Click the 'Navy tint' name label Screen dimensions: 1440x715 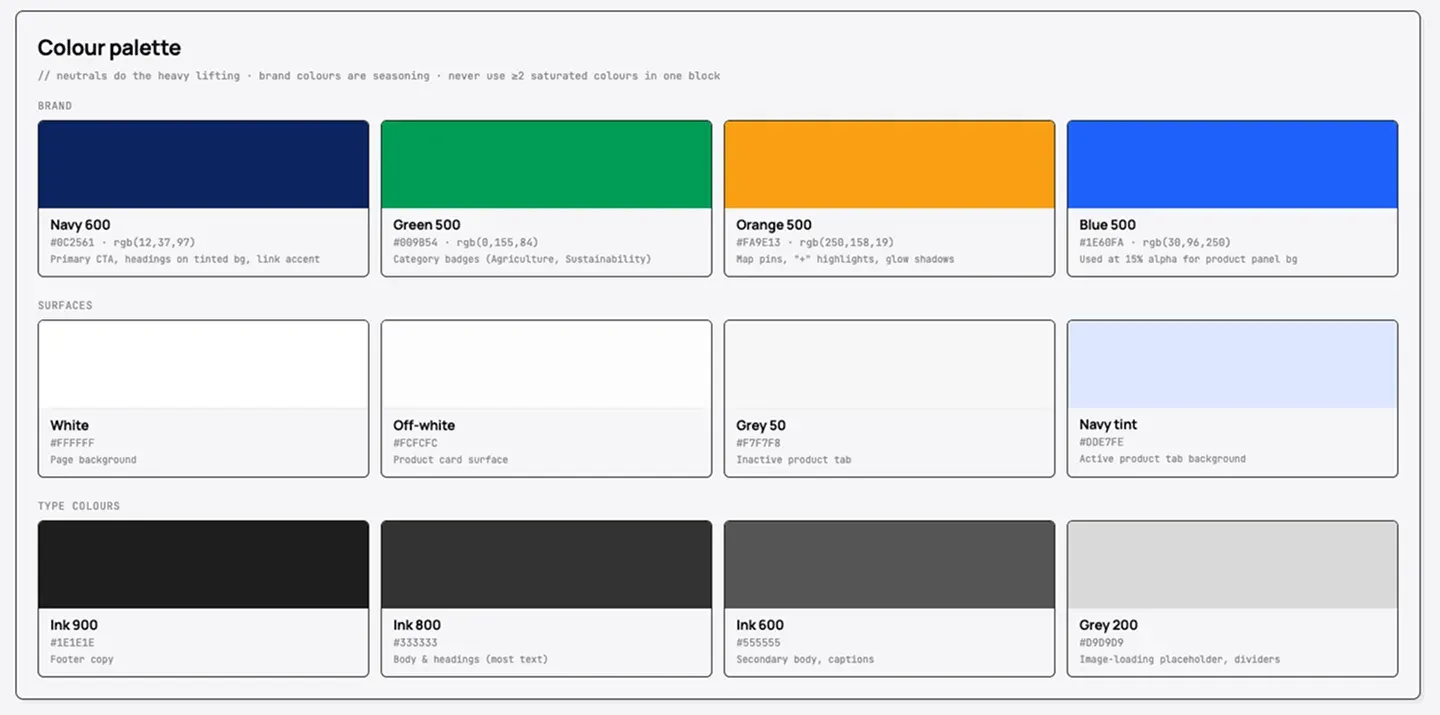point(1108,424)
